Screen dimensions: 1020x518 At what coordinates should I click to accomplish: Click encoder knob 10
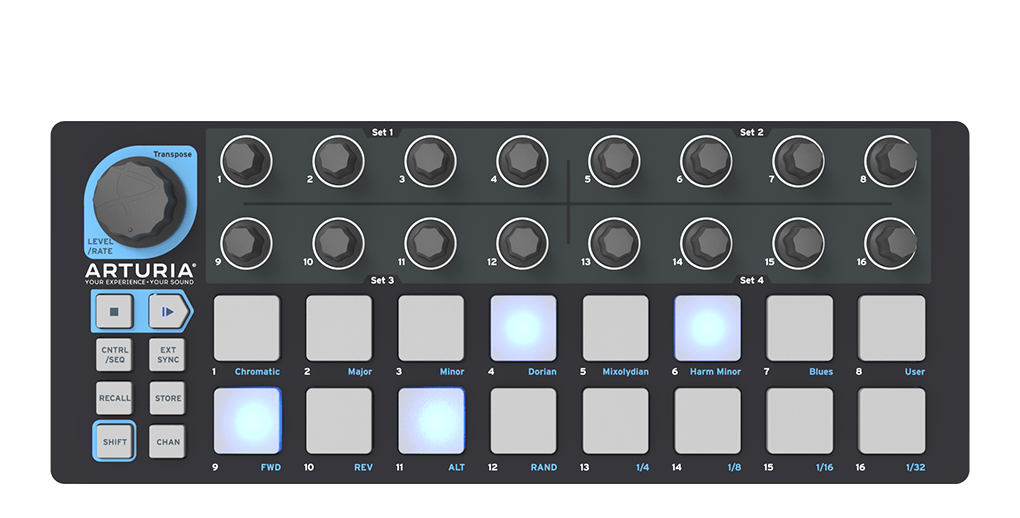[338, 243]
